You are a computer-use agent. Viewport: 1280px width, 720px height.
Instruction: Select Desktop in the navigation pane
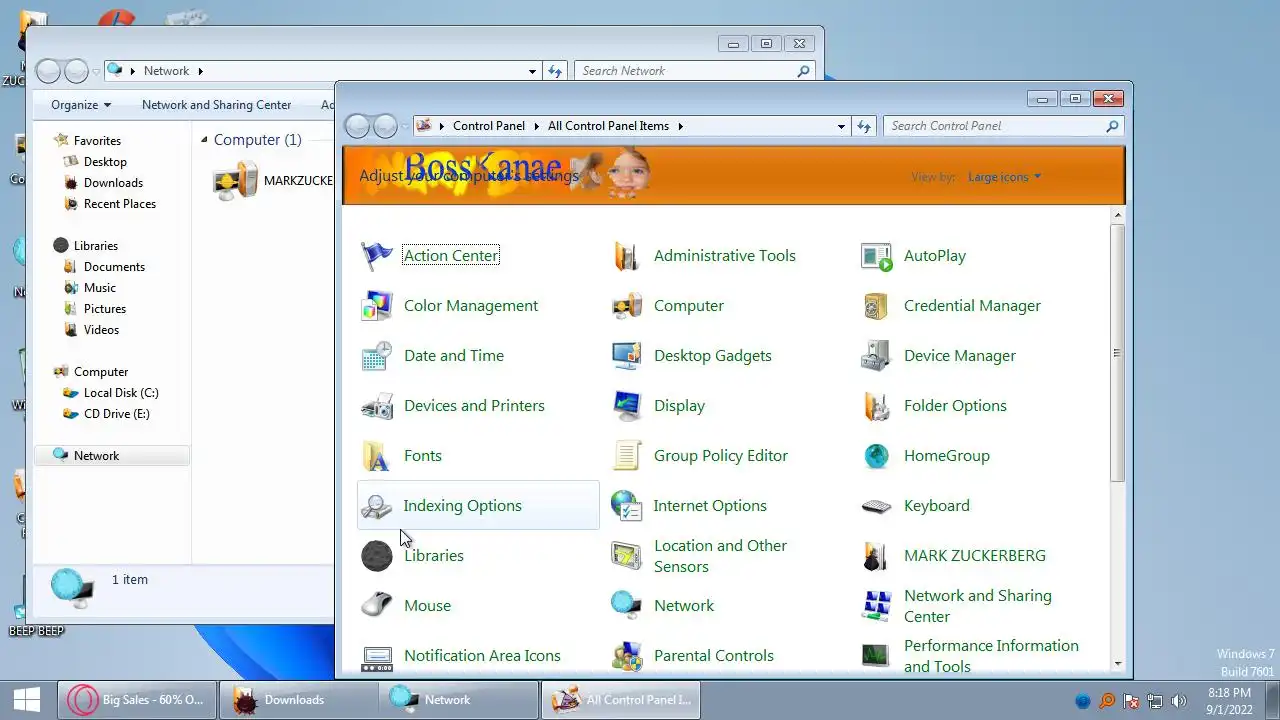click(x=105, y=162)
